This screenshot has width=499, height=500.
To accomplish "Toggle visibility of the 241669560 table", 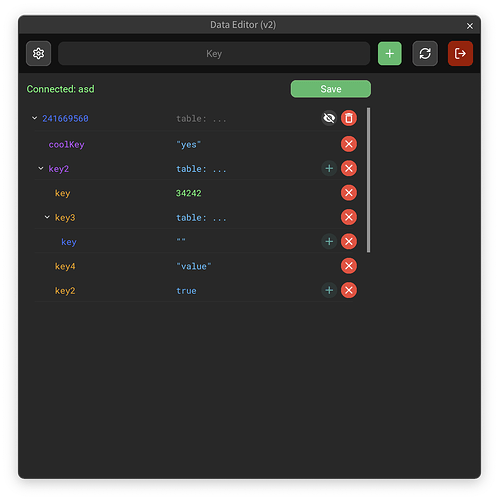I will click(329, 118).
